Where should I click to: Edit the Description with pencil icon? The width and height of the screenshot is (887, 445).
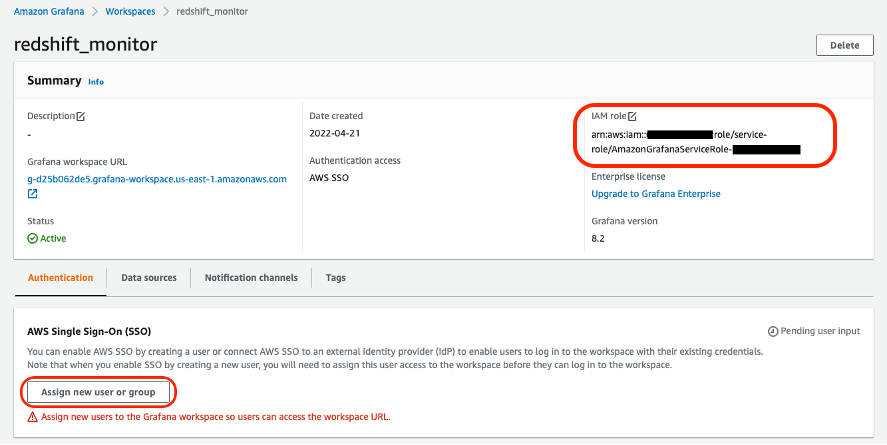point(81,116)
